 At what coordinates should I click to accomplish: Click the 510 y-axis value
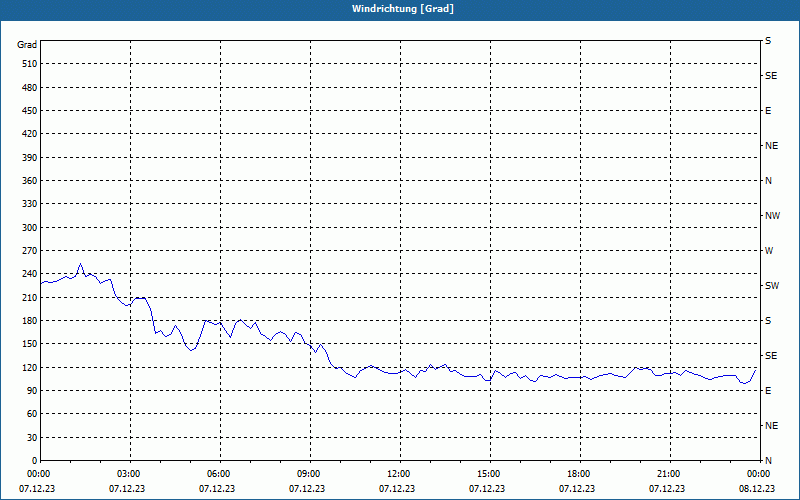tap(30, 64)
